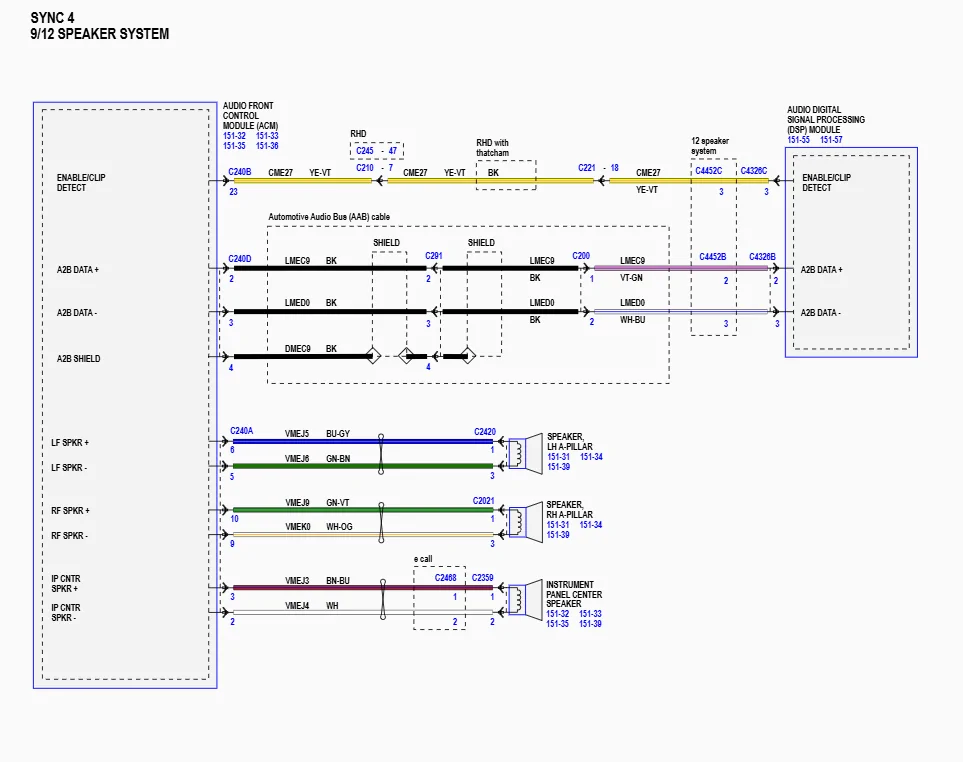Click the SYNC 4 9/12 SPEAKER SYSTEM title
The height and width of the screenshot is (762, 963).
point(99,26)
